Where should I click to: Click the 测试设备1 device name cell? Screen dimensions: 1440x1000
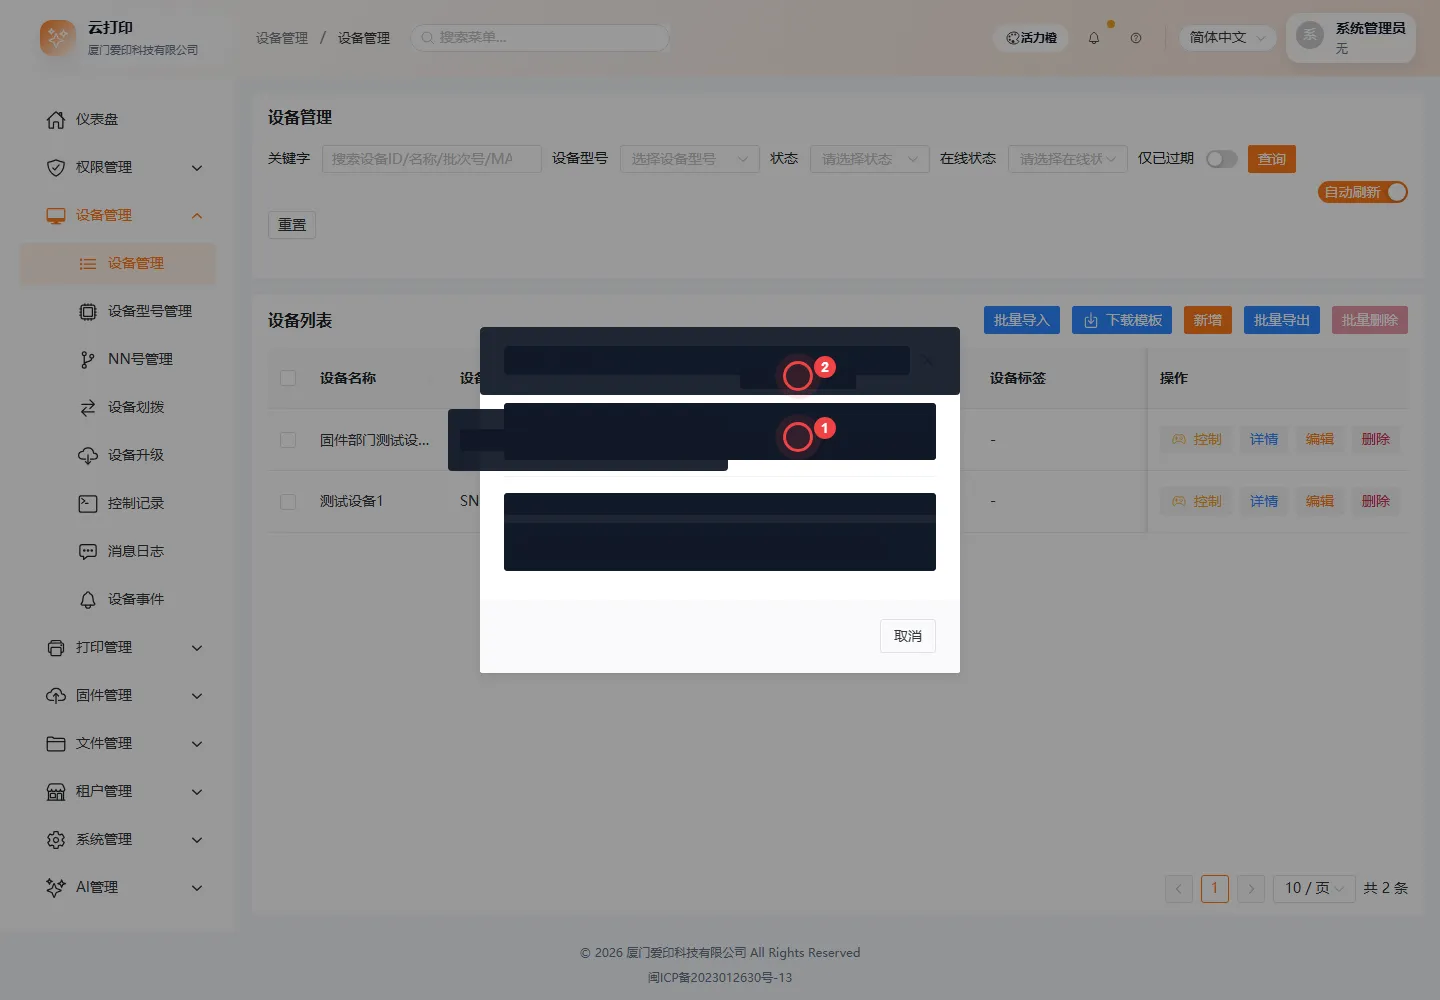pyautogui.click(x=351, y=502)
